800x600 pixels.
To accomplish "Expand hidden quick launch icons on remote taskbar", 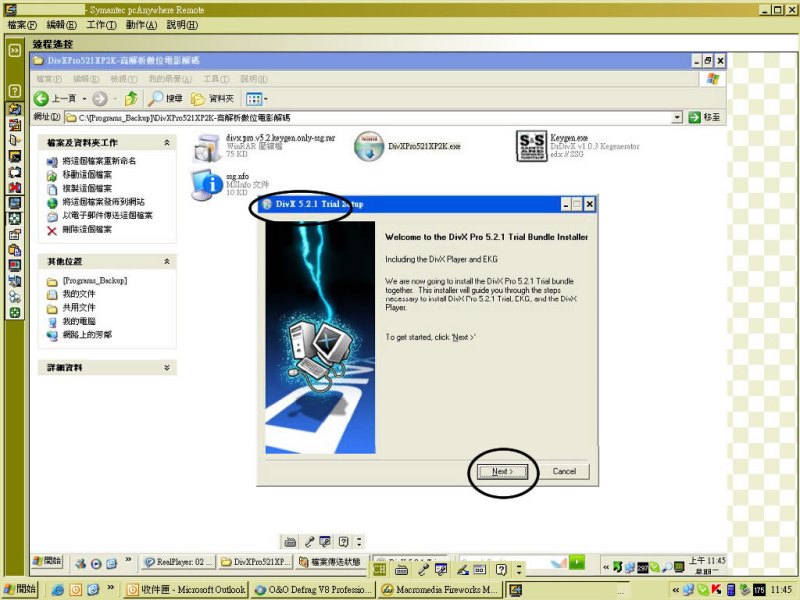I will click(x=128, y=560).
